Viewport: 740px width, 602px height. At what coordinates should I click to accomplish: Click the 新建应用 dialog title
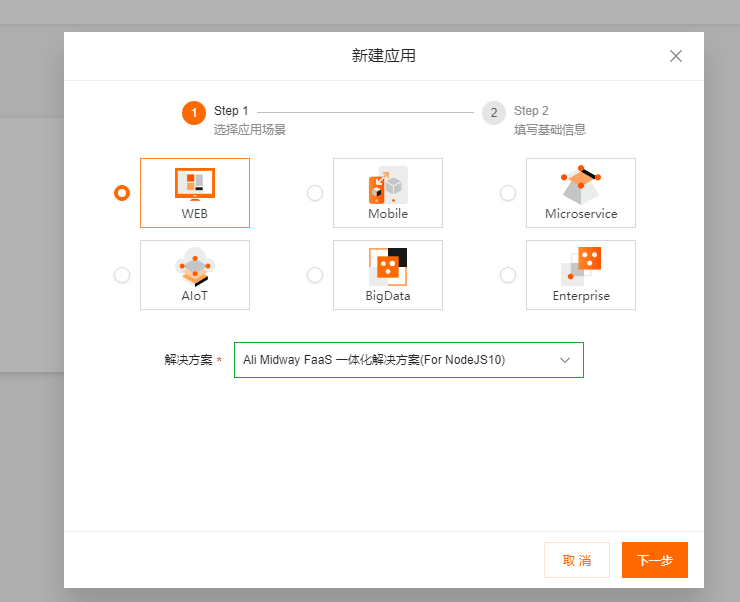(384, 56)
